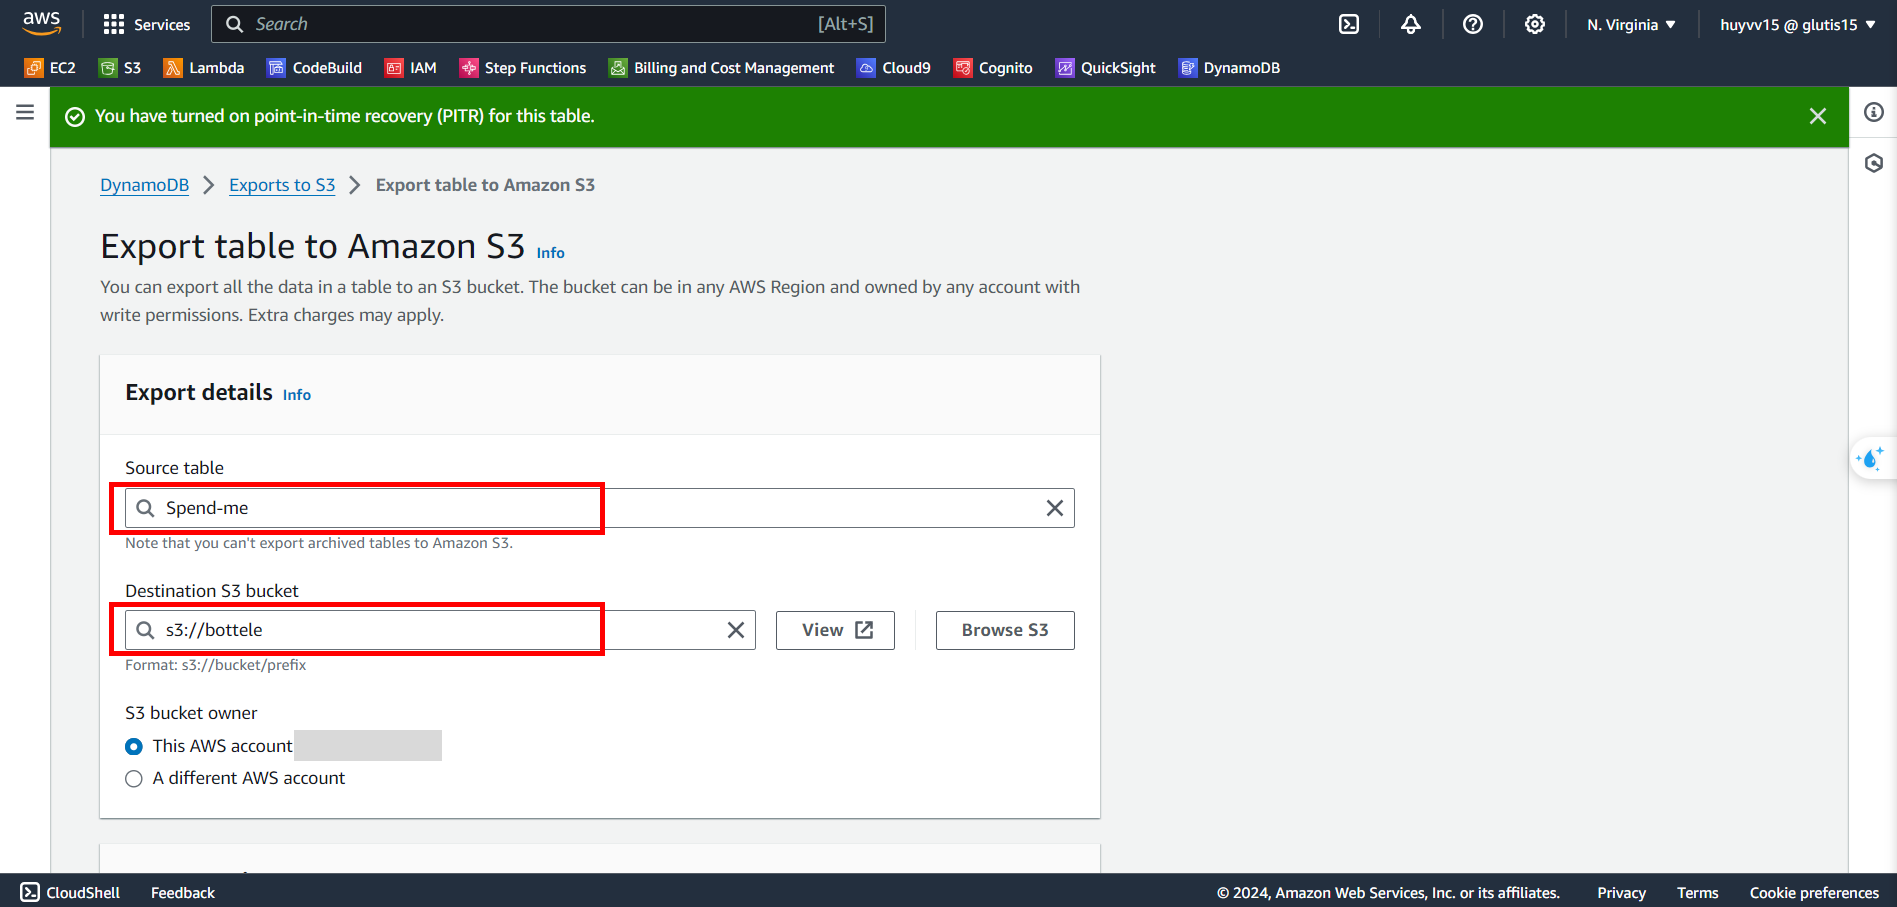
Task: Open the notifications bell
Action: tap(1411, 24)
